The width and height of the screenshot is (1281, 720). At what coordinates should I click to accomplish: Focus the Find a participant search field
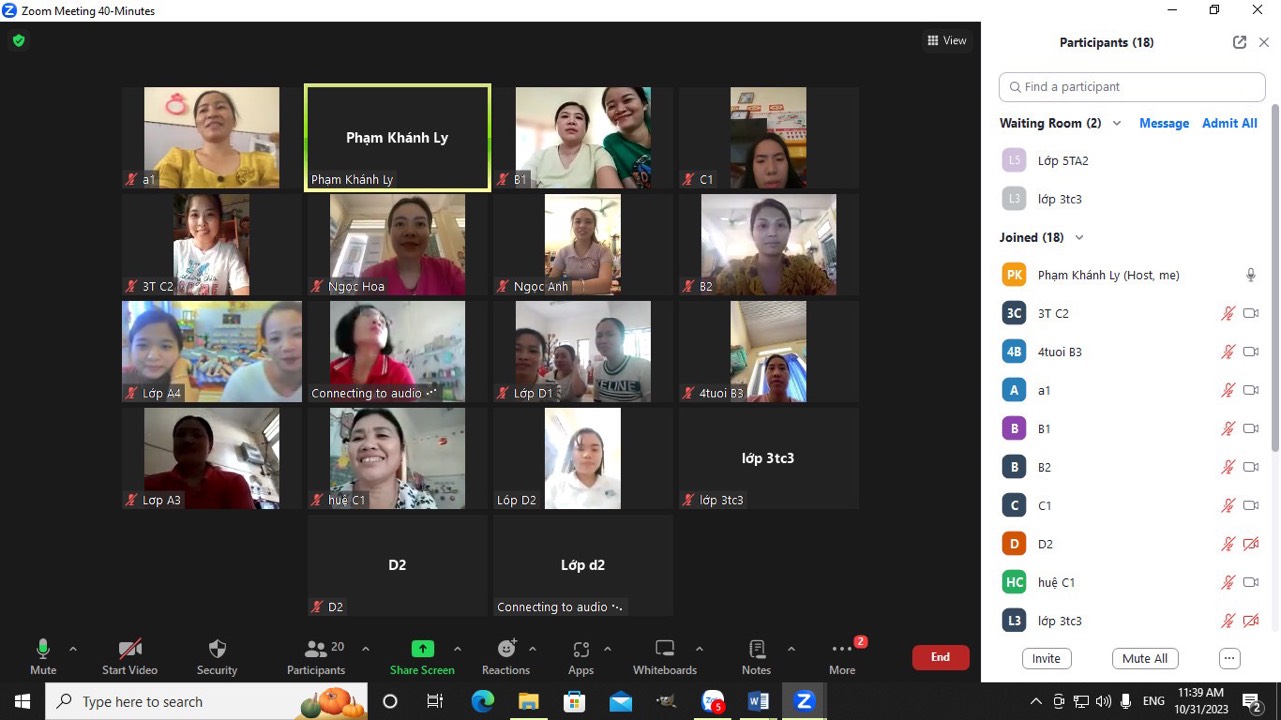(x=1132, y=87)
